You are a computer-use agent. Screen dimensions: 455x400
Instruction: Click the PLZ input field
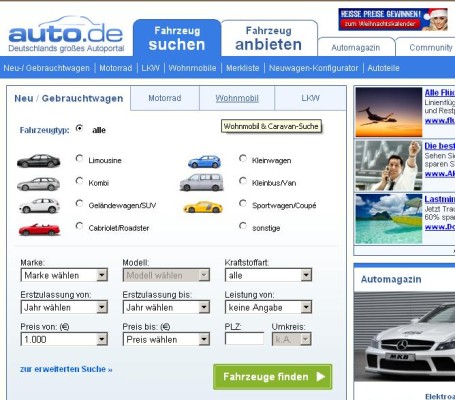(x=244, y=339)
